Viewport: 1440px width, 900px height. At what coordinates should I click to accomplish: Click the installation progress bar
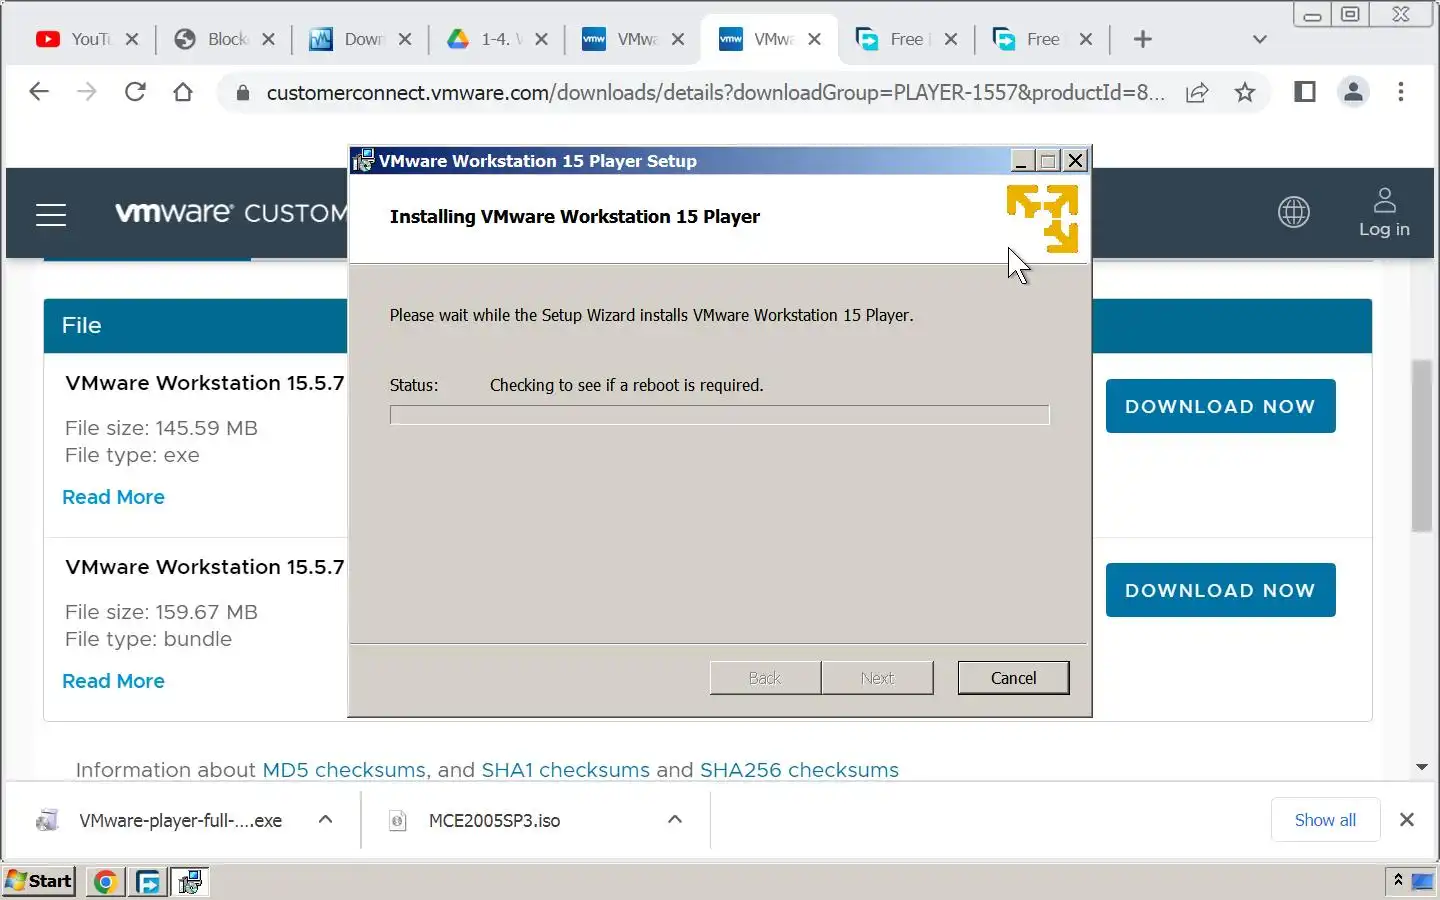pyautogui.click(x=720, y=415)
